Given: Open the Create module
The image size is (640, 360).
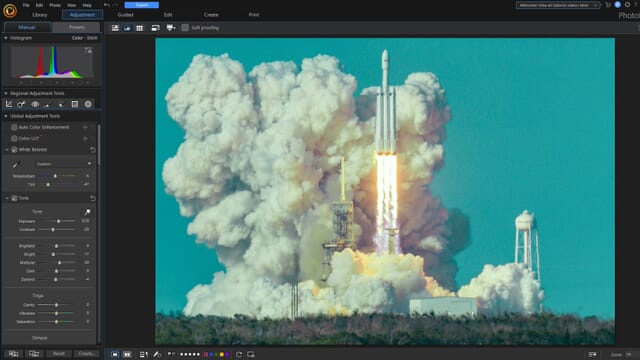Looking at the screenshot, I should click(211, 15).
